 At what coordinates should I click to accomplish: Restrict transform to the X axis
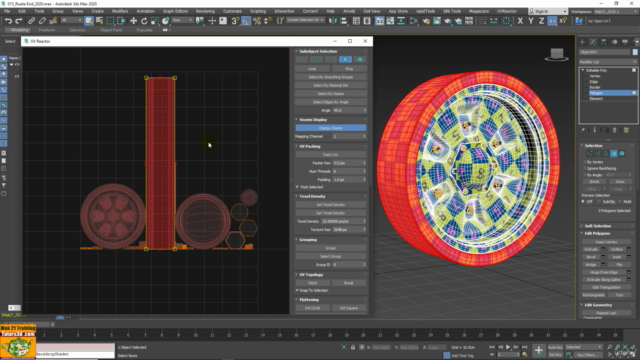[x=520, y=21]
